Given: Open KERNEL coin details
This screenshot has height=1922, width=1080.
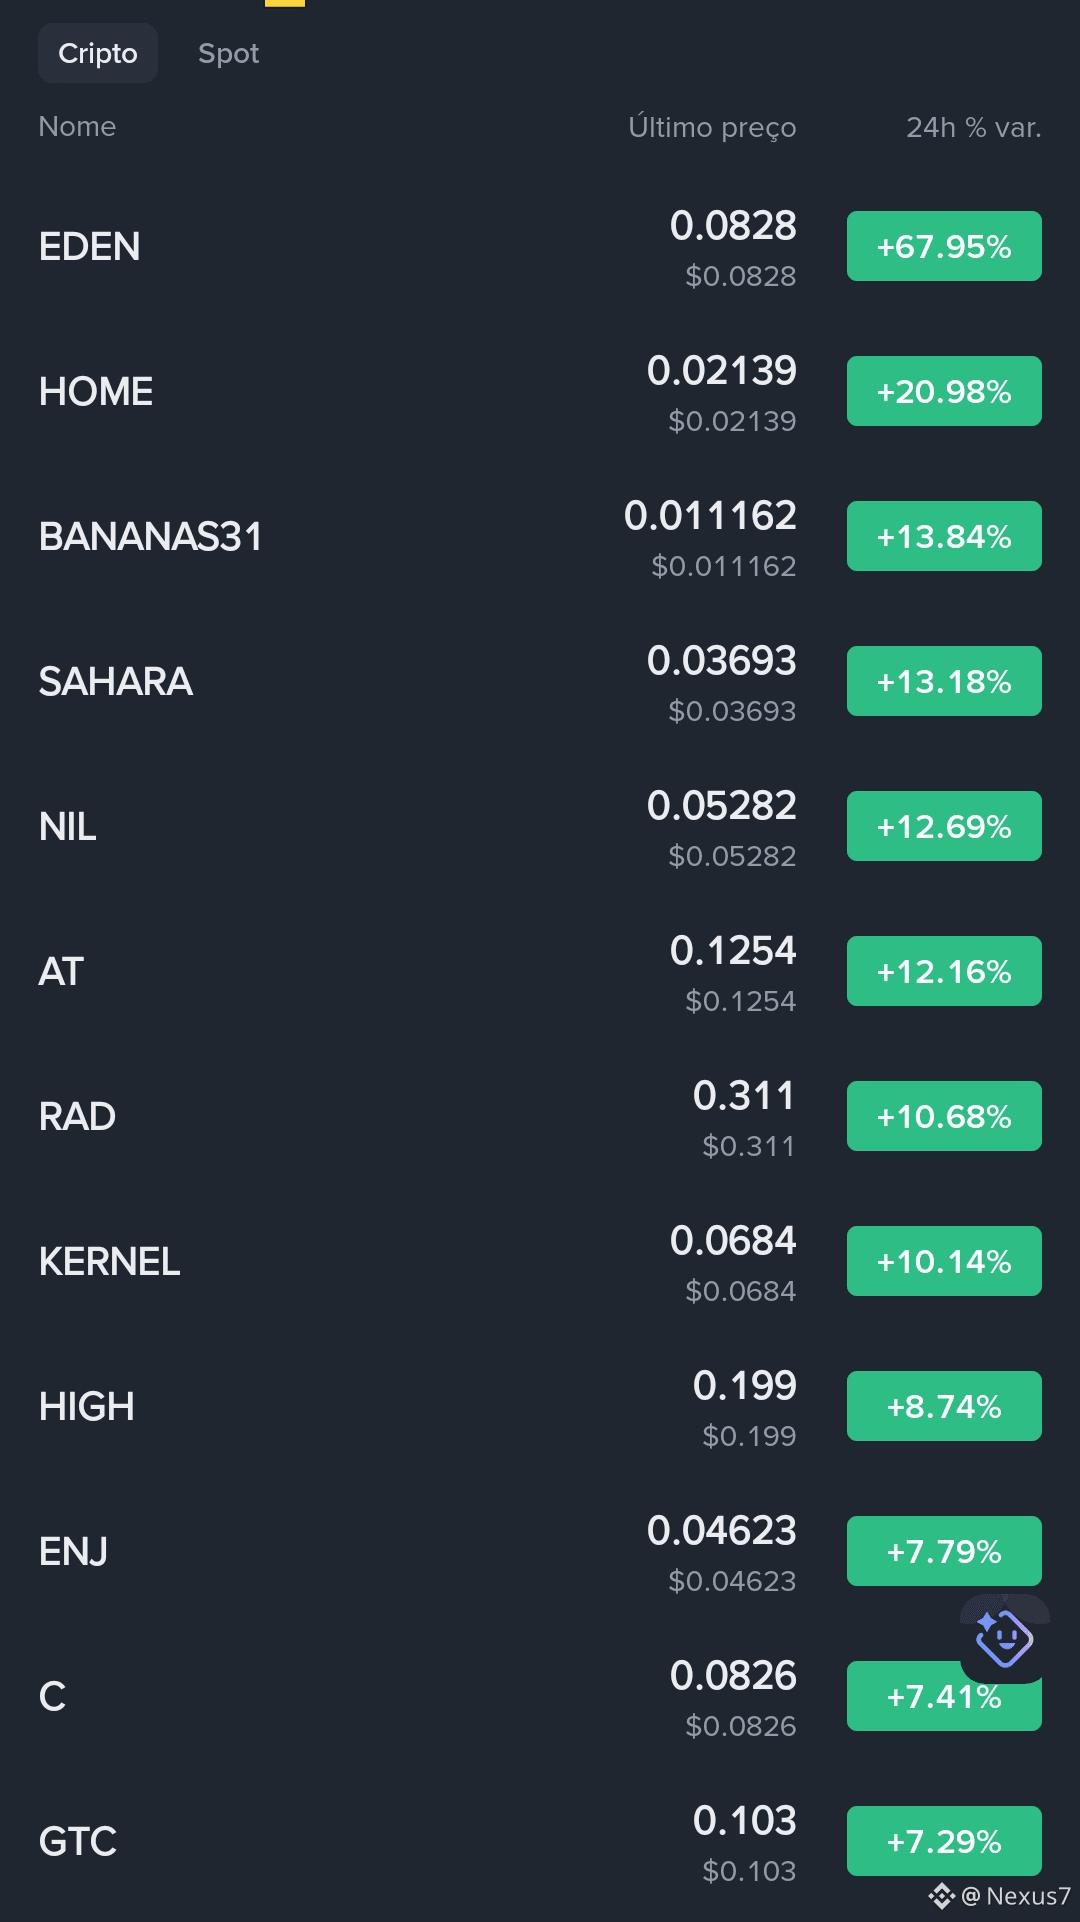Looking at the screenshot, I should tap(540, 1262).
